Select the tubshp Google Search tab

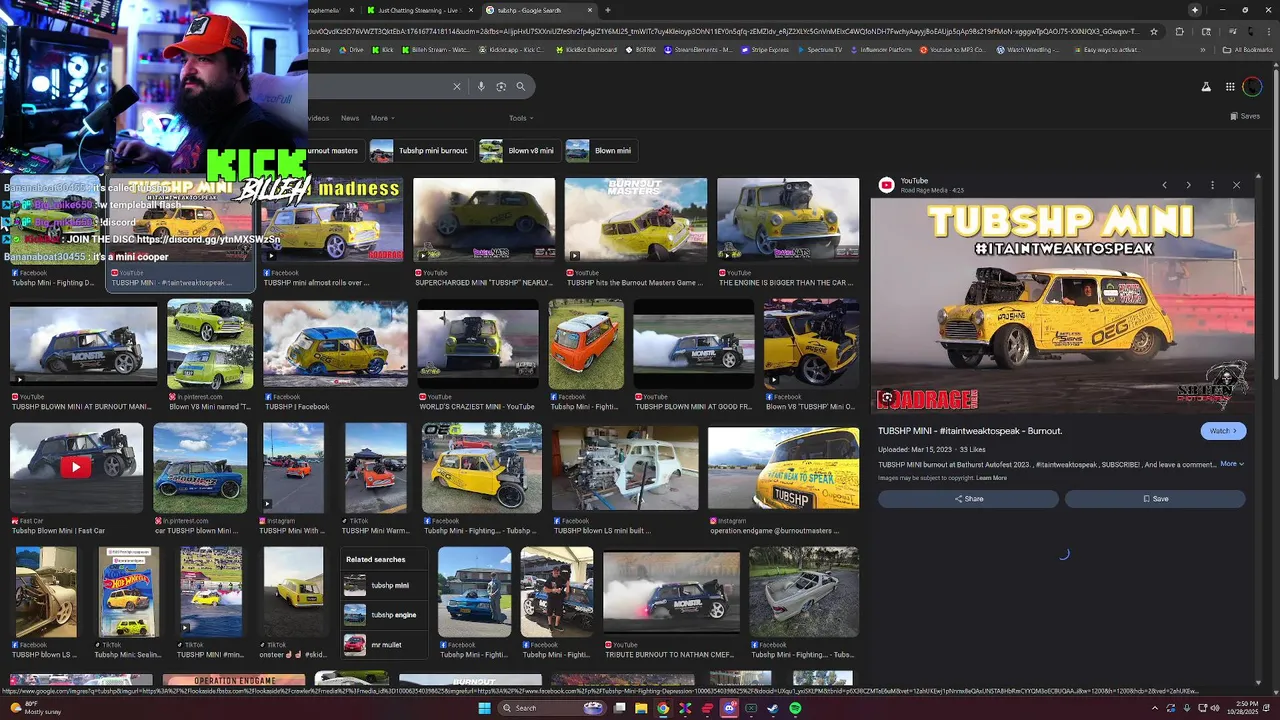pyautogui.click(x=538, y=10)
